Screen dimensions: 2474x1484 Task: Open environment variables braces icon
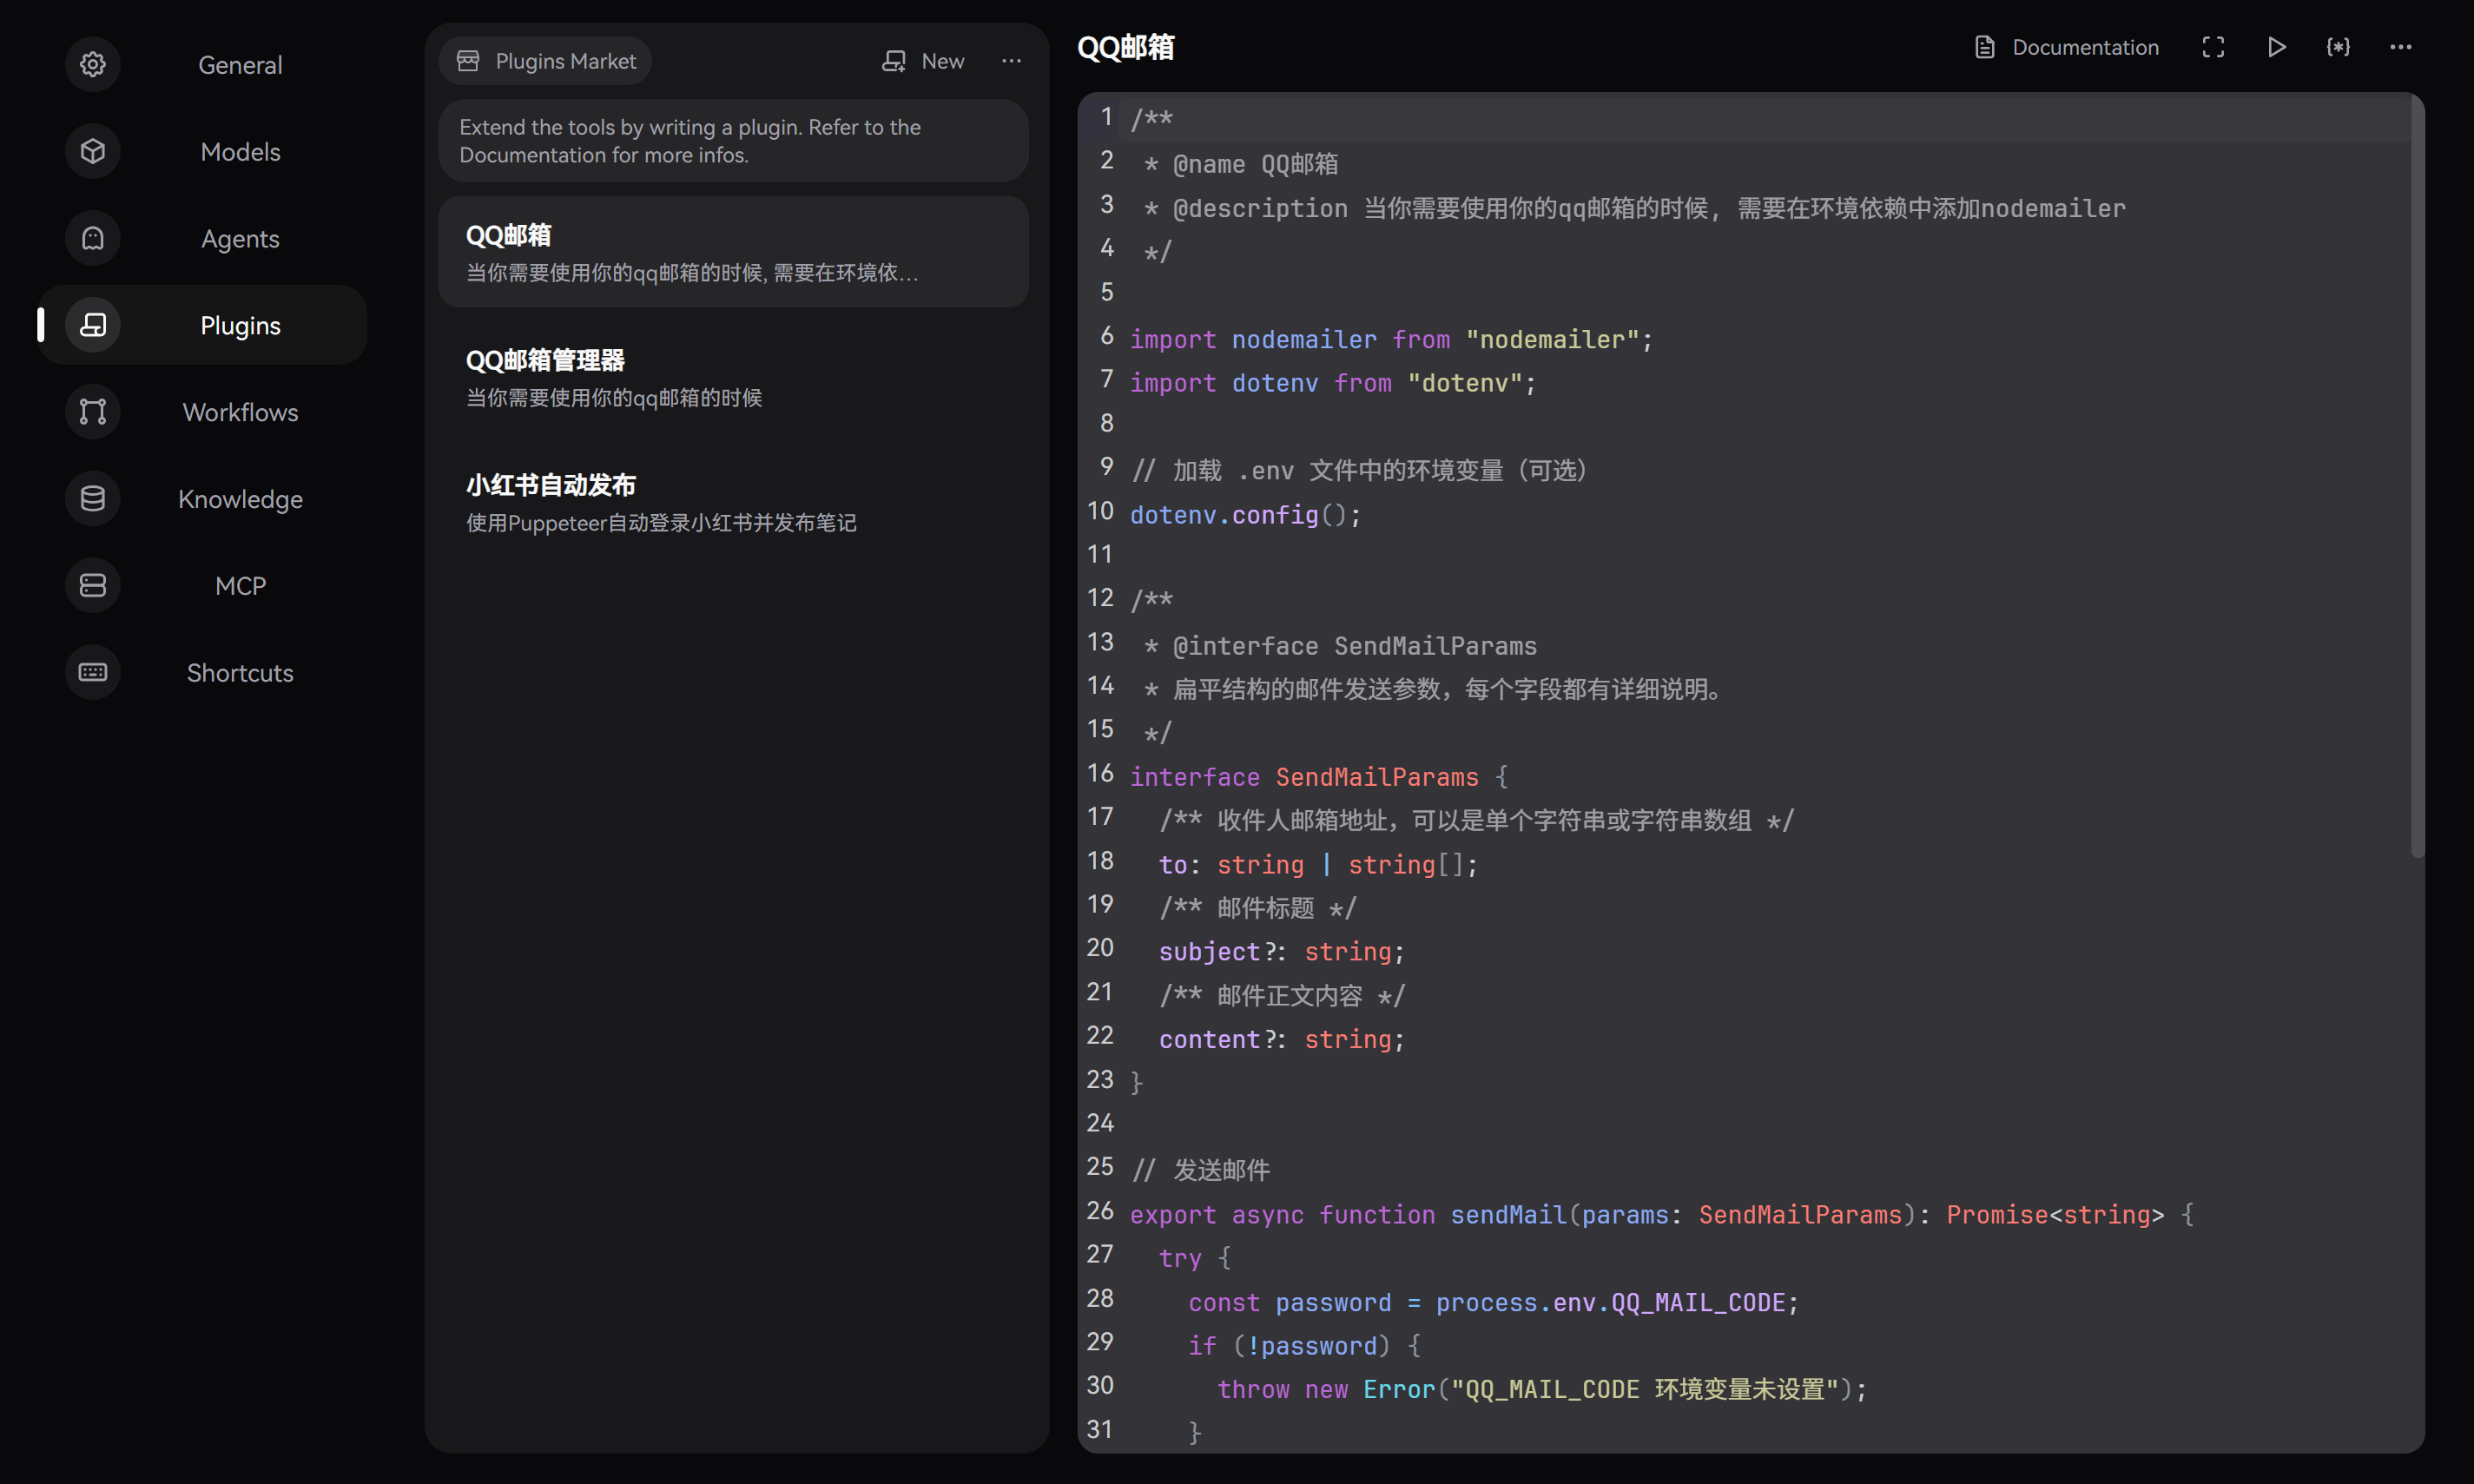point(2338,47)
